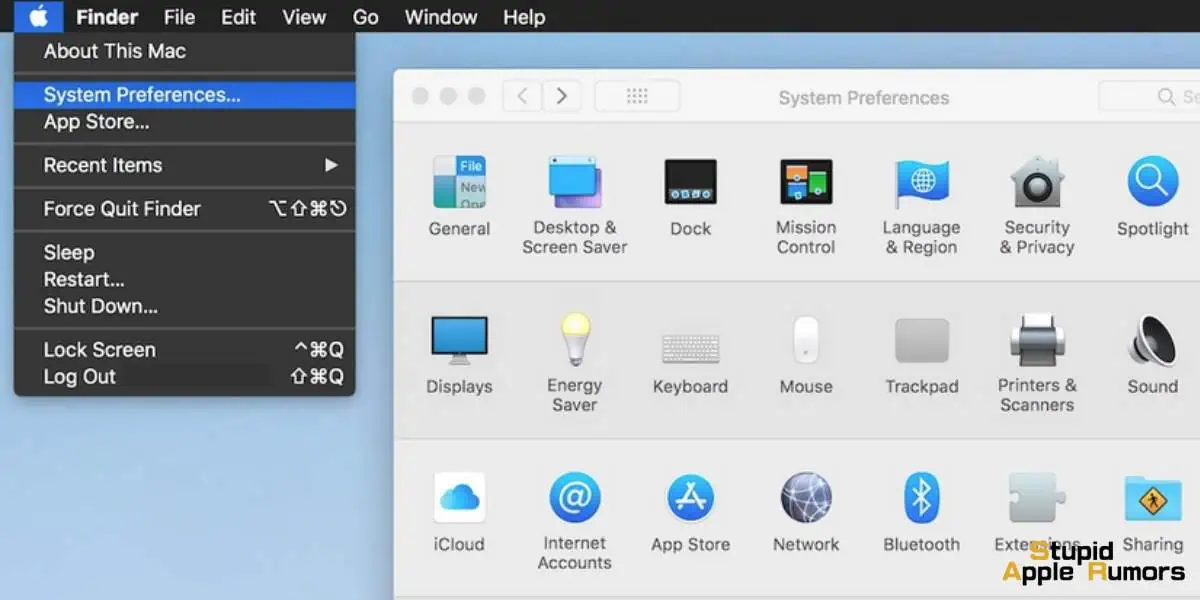Choose Restart… from the Apple menu
Image resolution: width=1200 pixels, height=600 pixels.
185,279
